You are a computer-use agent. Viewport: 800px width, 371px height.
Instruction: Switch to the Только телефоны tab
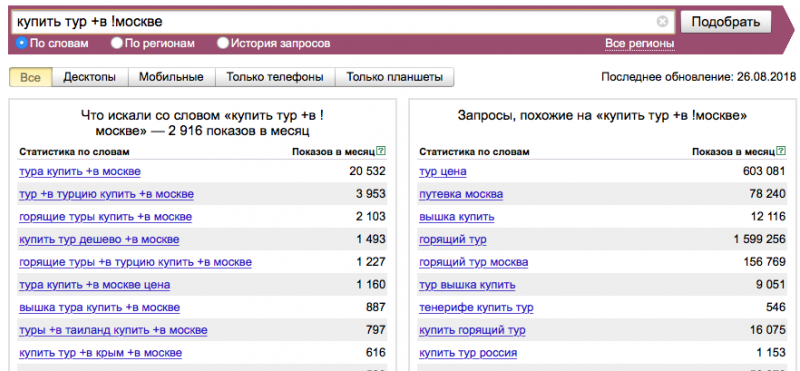tap(275, 77)
